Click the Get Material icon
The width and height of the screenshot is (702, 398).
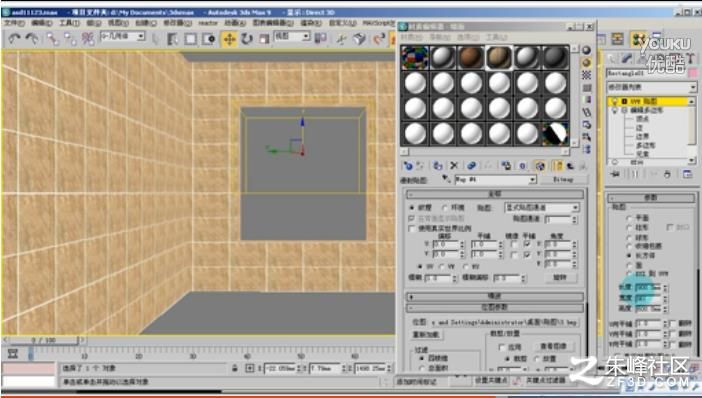click(x=408, y=166)
